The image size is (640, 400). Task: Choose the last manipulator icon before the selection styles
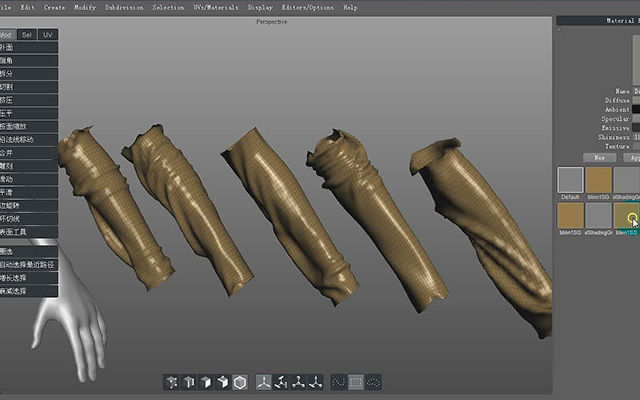click(315, 382)
